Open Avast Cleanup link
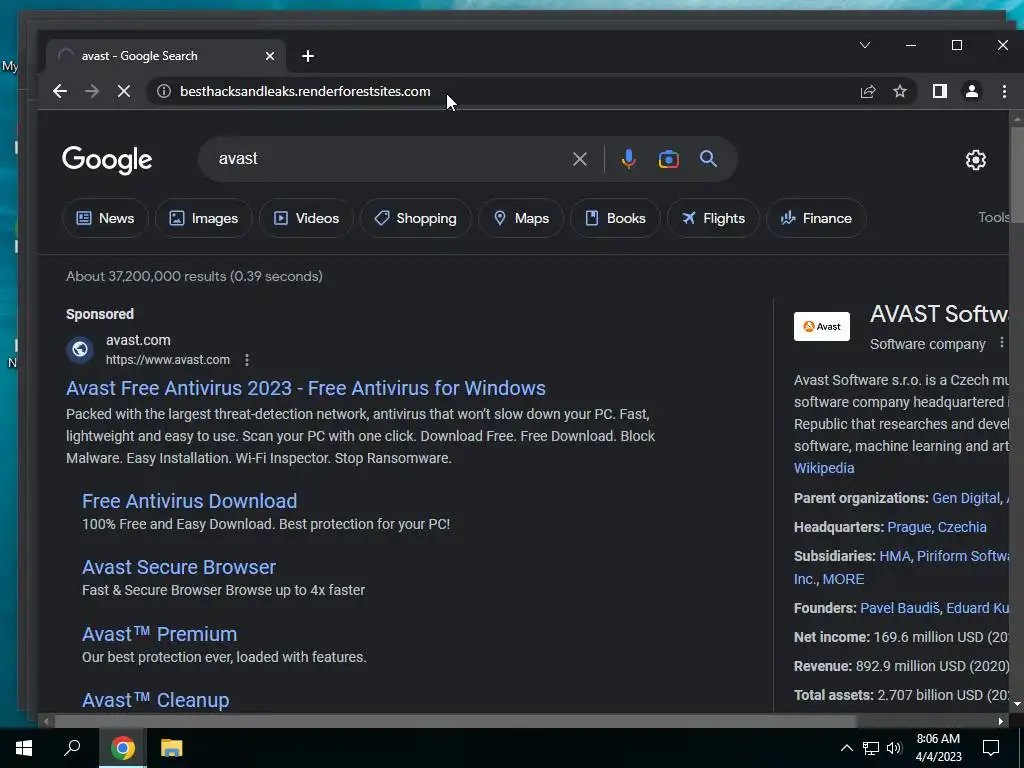Screen dimensions: 1024x768 pyautogui.click(x=155, y=700)
